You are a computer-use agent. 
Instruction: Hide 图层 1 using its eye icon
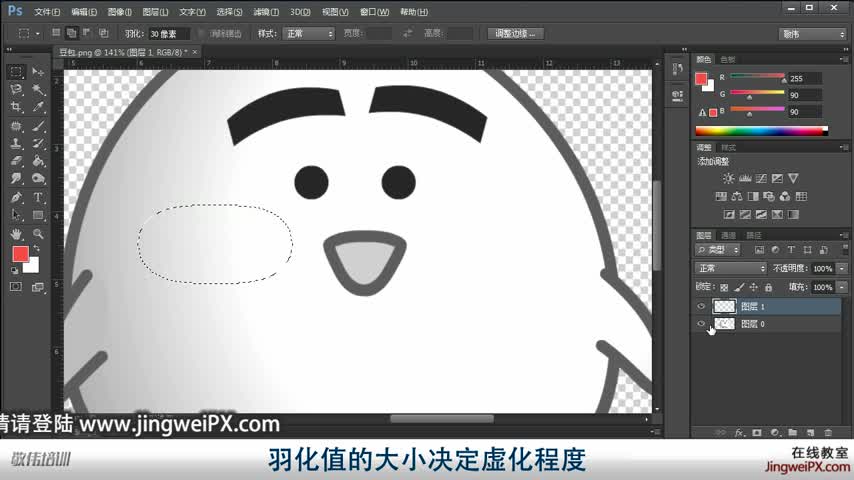pos(701,307)
